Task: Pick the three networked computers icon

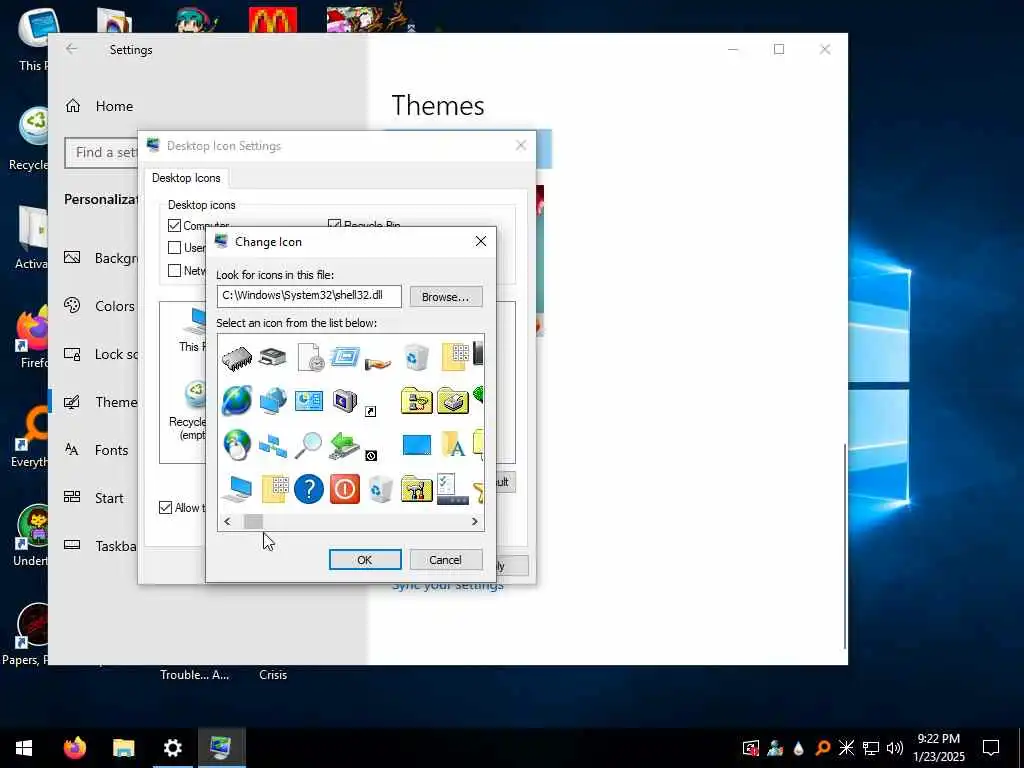Action: point(273,446)
